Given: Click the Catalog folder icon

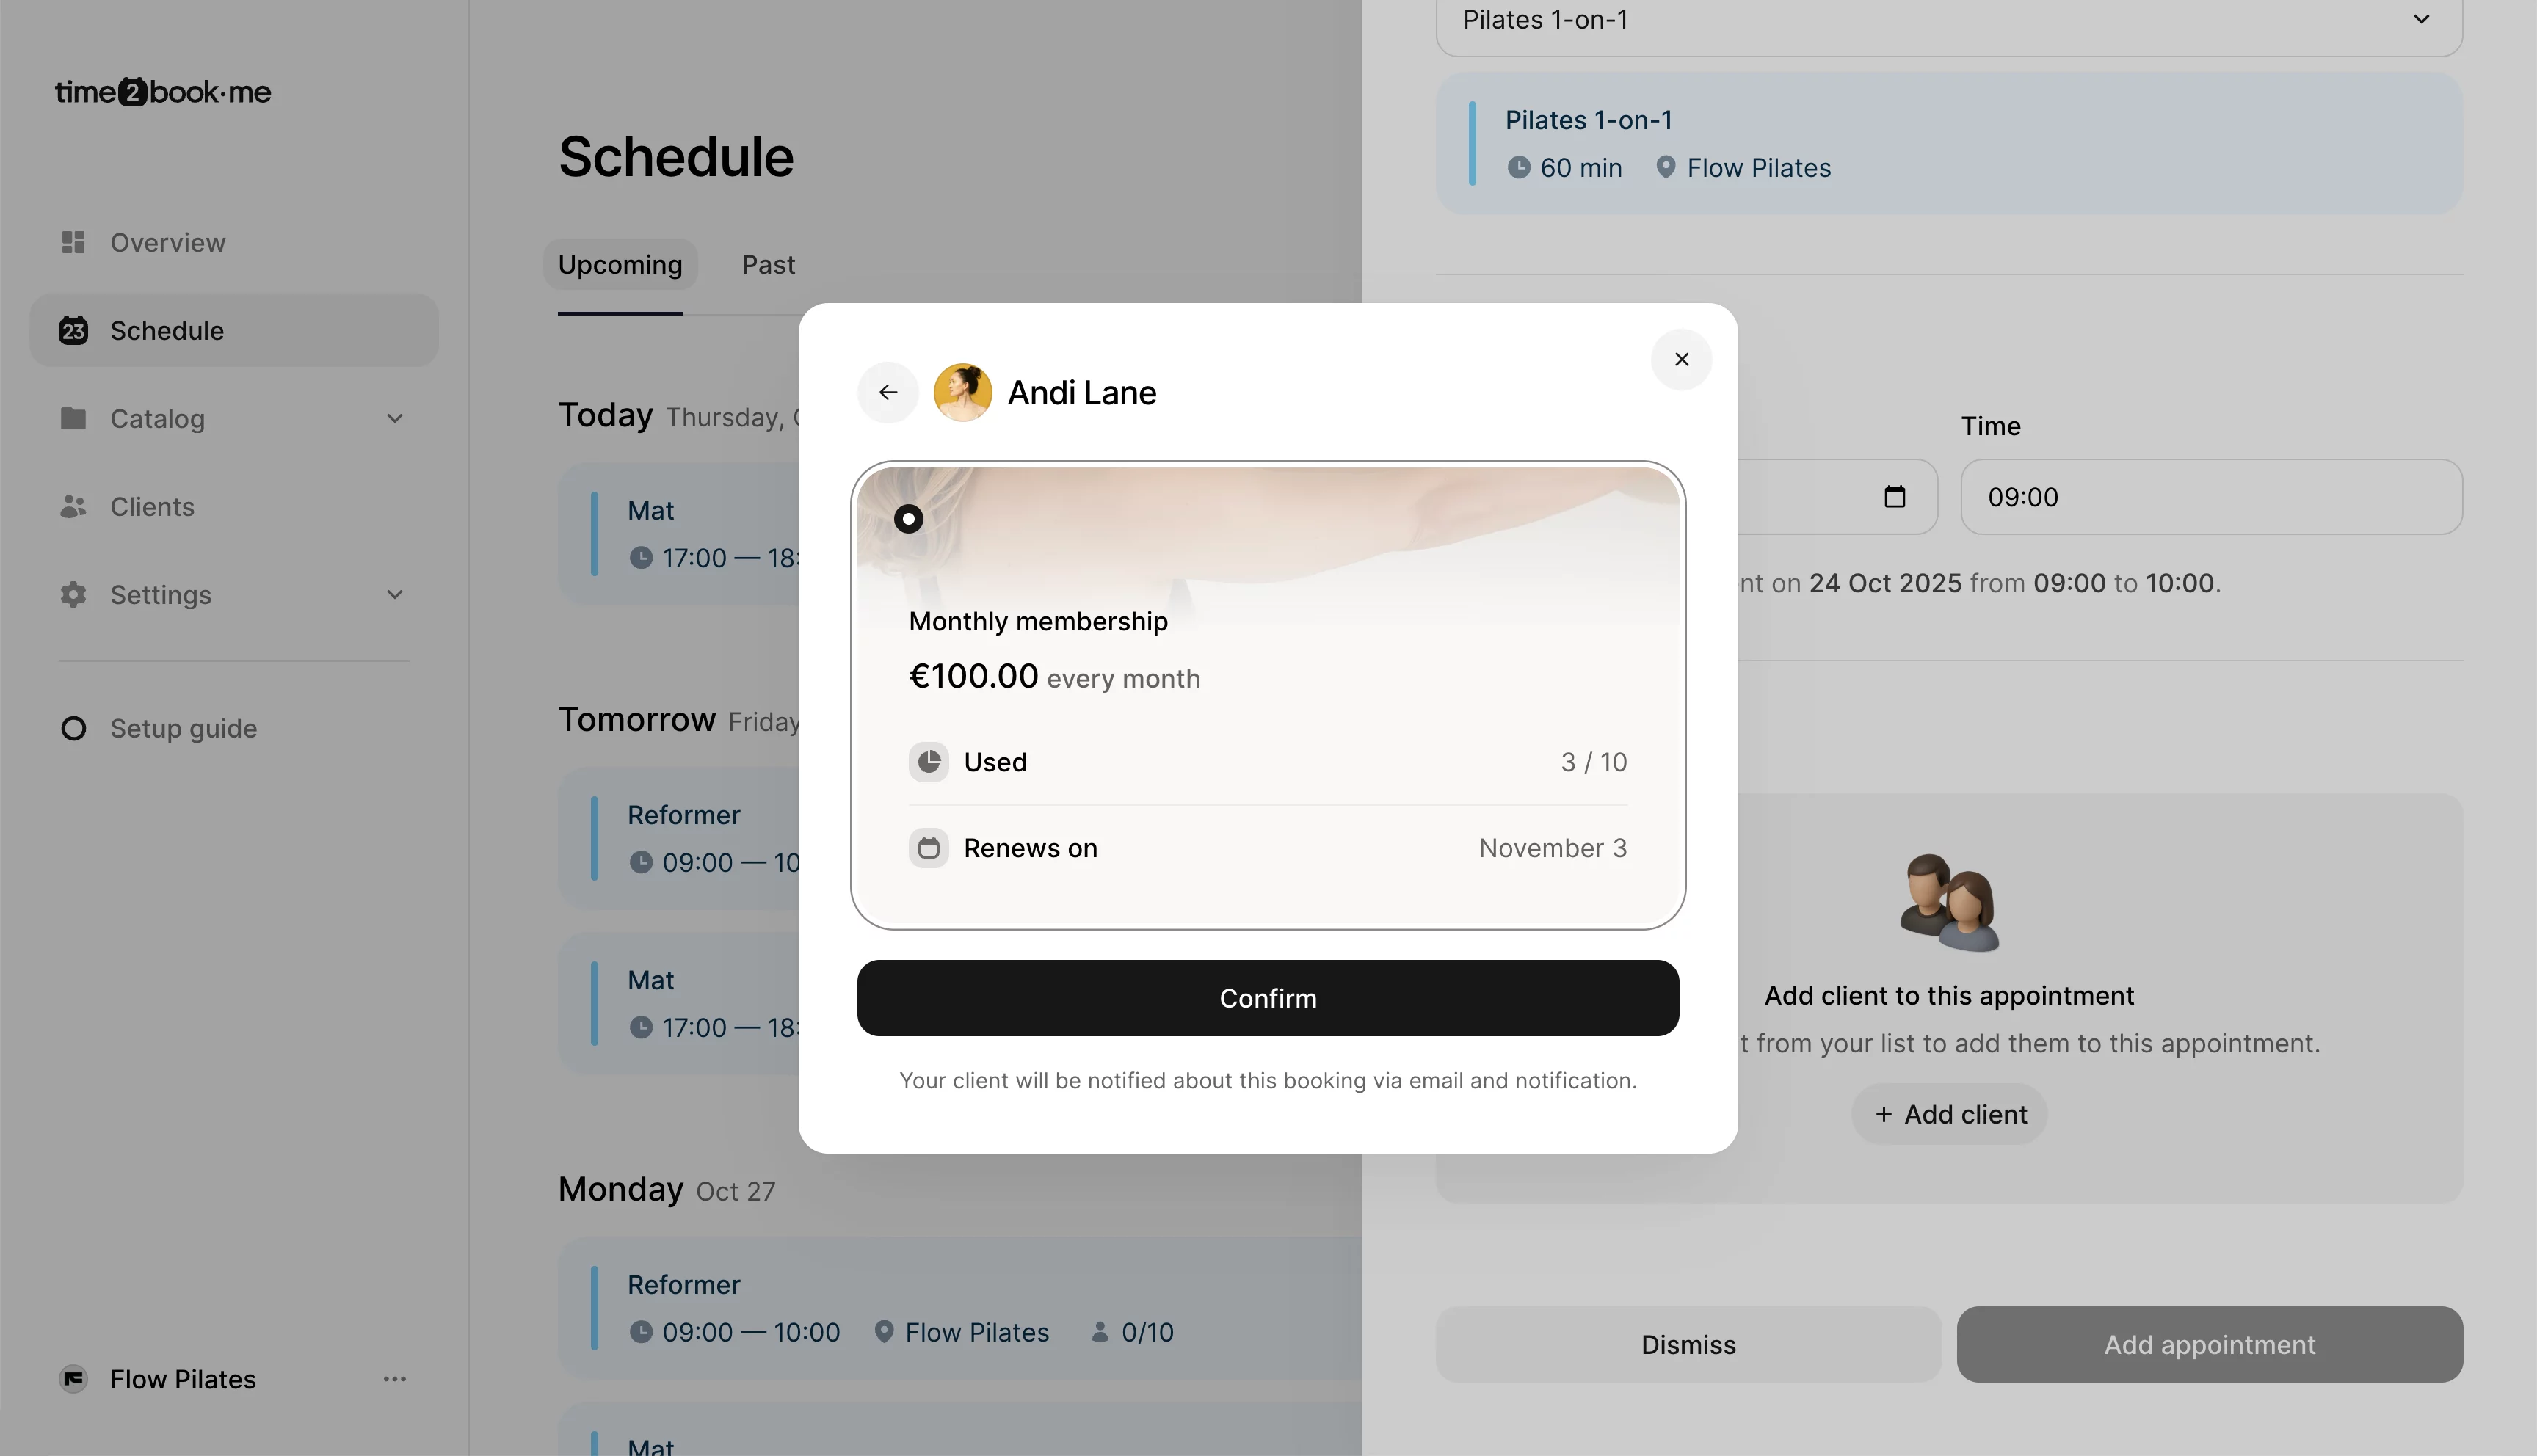Looking at the screenshot, I should pos(73,418).
